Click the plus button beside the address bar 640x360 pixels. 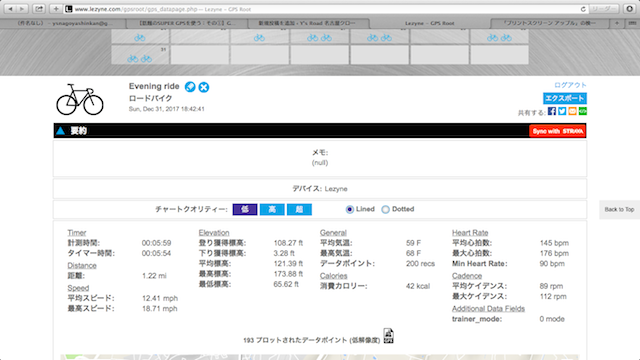coord(56,9)
